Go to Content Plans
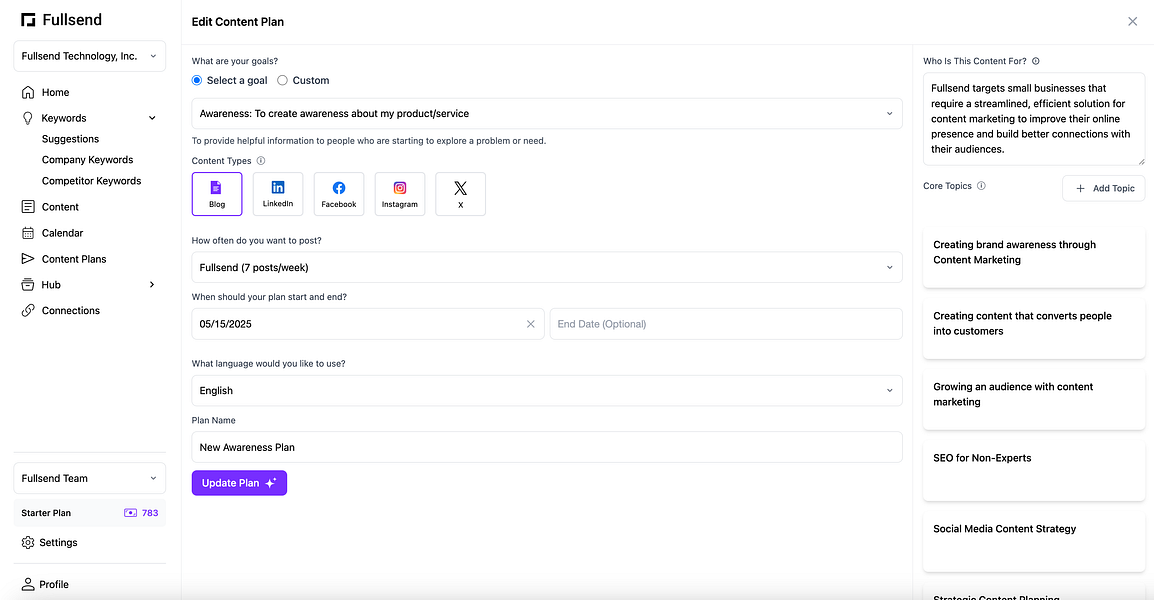Viewport: 1154px width, 600px height. point(74,258)
